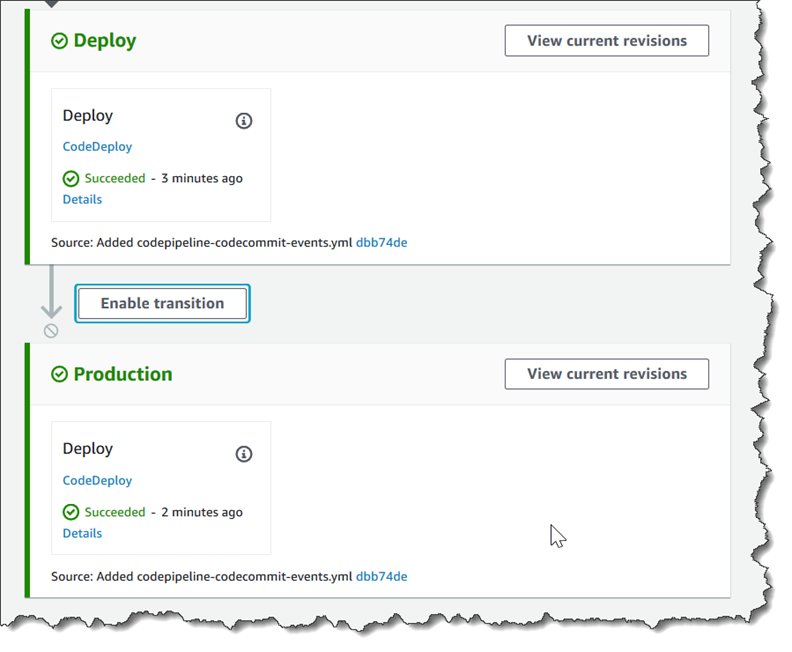The width and height of the screenshot is (792, 652).
Task: Open commit dbb74de in Production stage source
Action: pos(382,577)
